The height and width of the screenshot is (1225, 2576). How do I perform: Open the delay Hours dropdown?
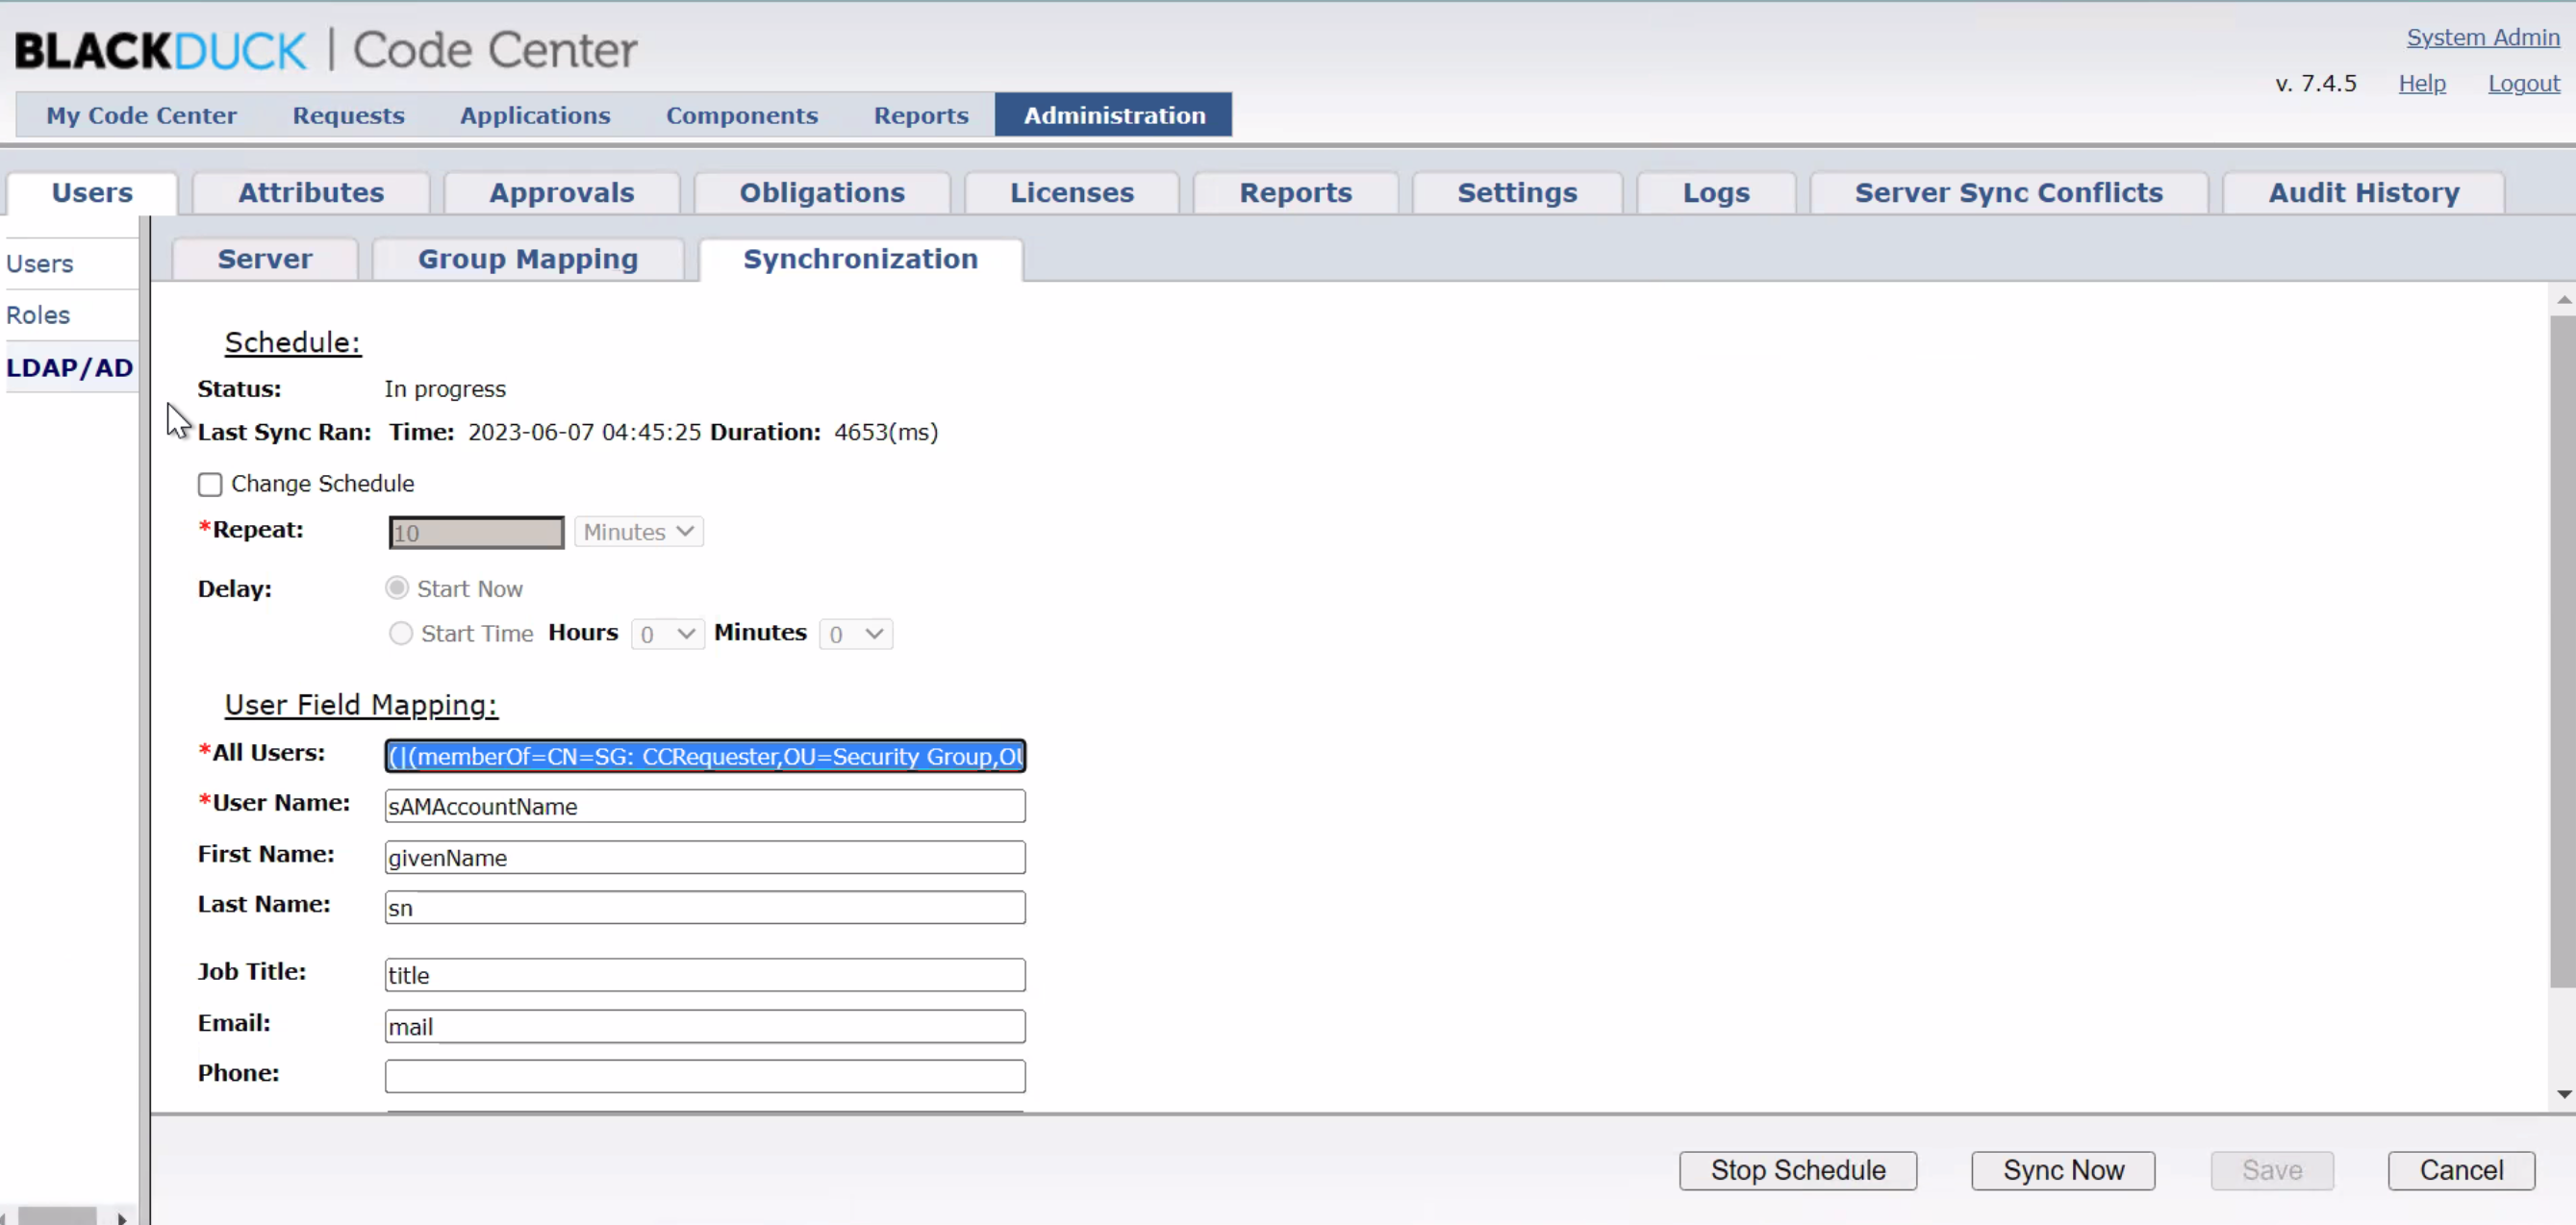(x=667, y=634)
